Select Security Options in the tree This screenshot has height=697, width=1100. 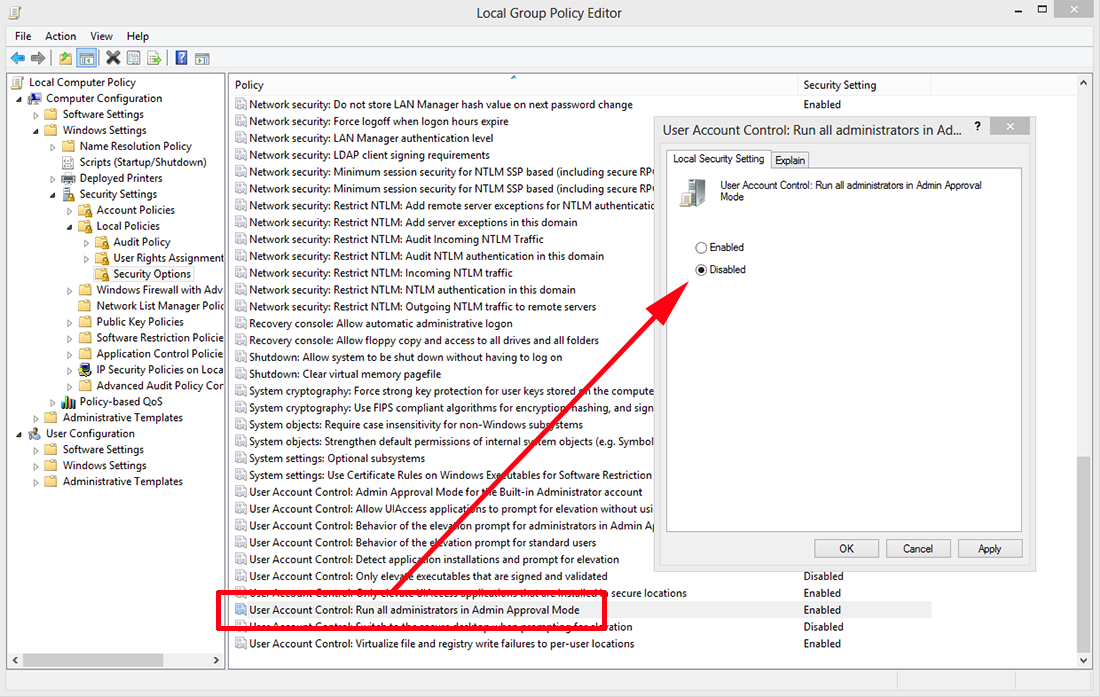click(152, 274)
